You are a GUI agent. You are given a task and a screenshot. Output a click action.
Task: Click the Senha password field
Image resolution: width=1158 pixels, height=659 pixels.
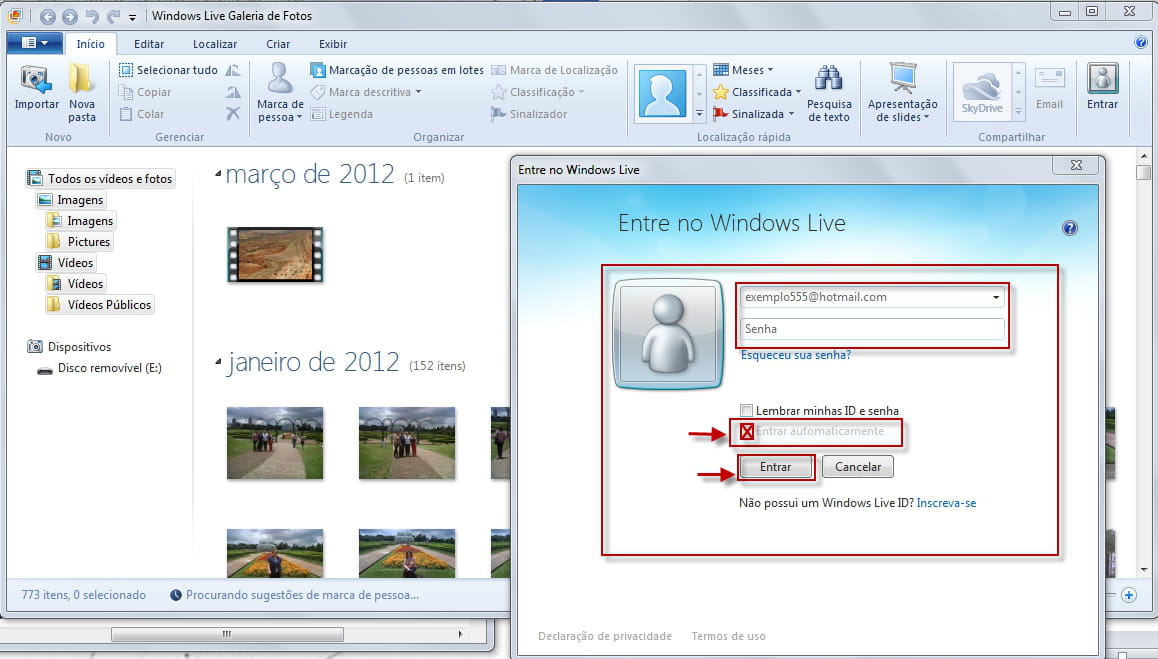[871, 329]
